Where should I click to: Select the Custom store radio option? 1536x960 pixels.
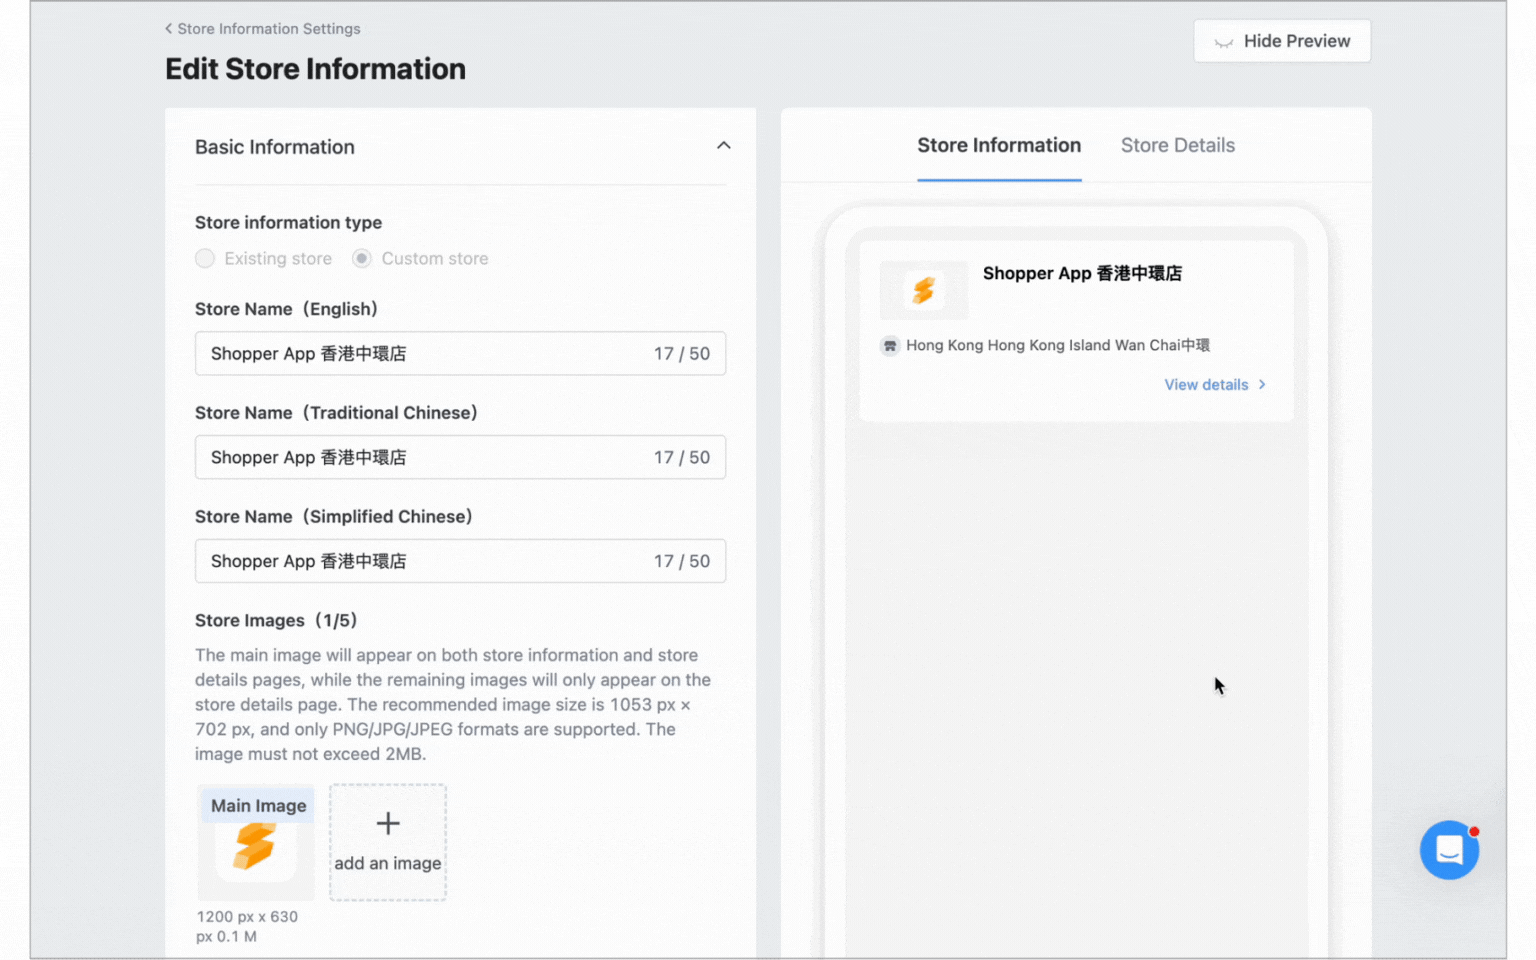362,258
